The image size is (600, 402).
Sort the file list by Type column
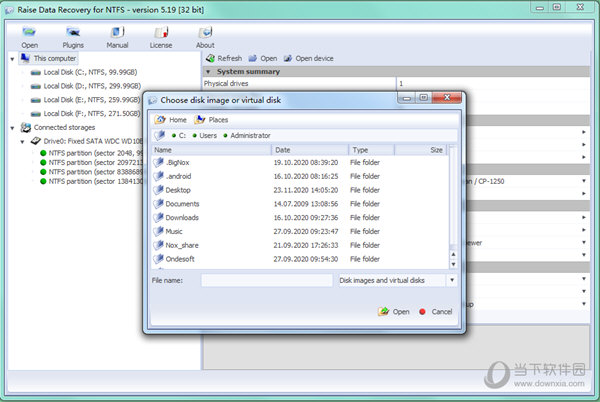tap(371, 150)
